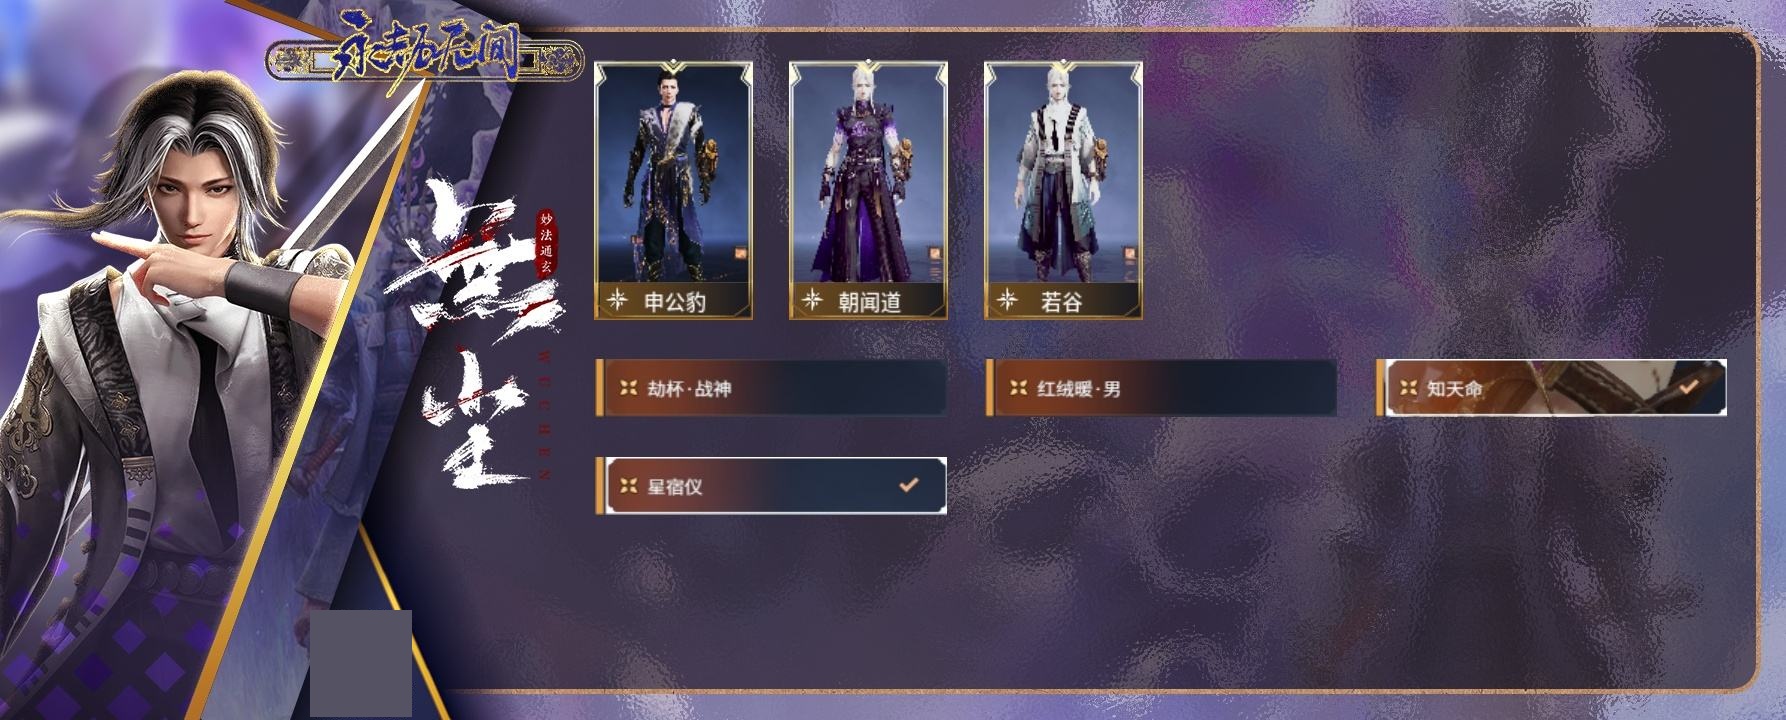The image size is (1786, 720).
Task: Open the 朝闻道 skin card
Action: click(868, 191)
